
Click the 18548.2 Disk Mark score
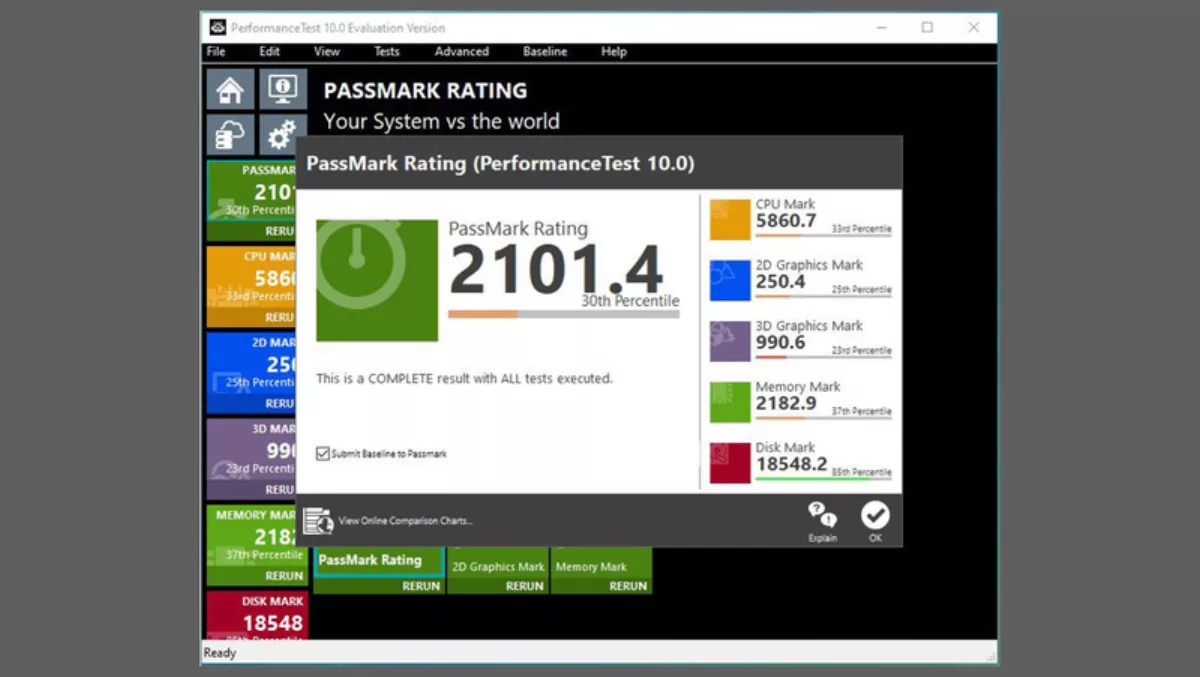[x=792, y=465]
